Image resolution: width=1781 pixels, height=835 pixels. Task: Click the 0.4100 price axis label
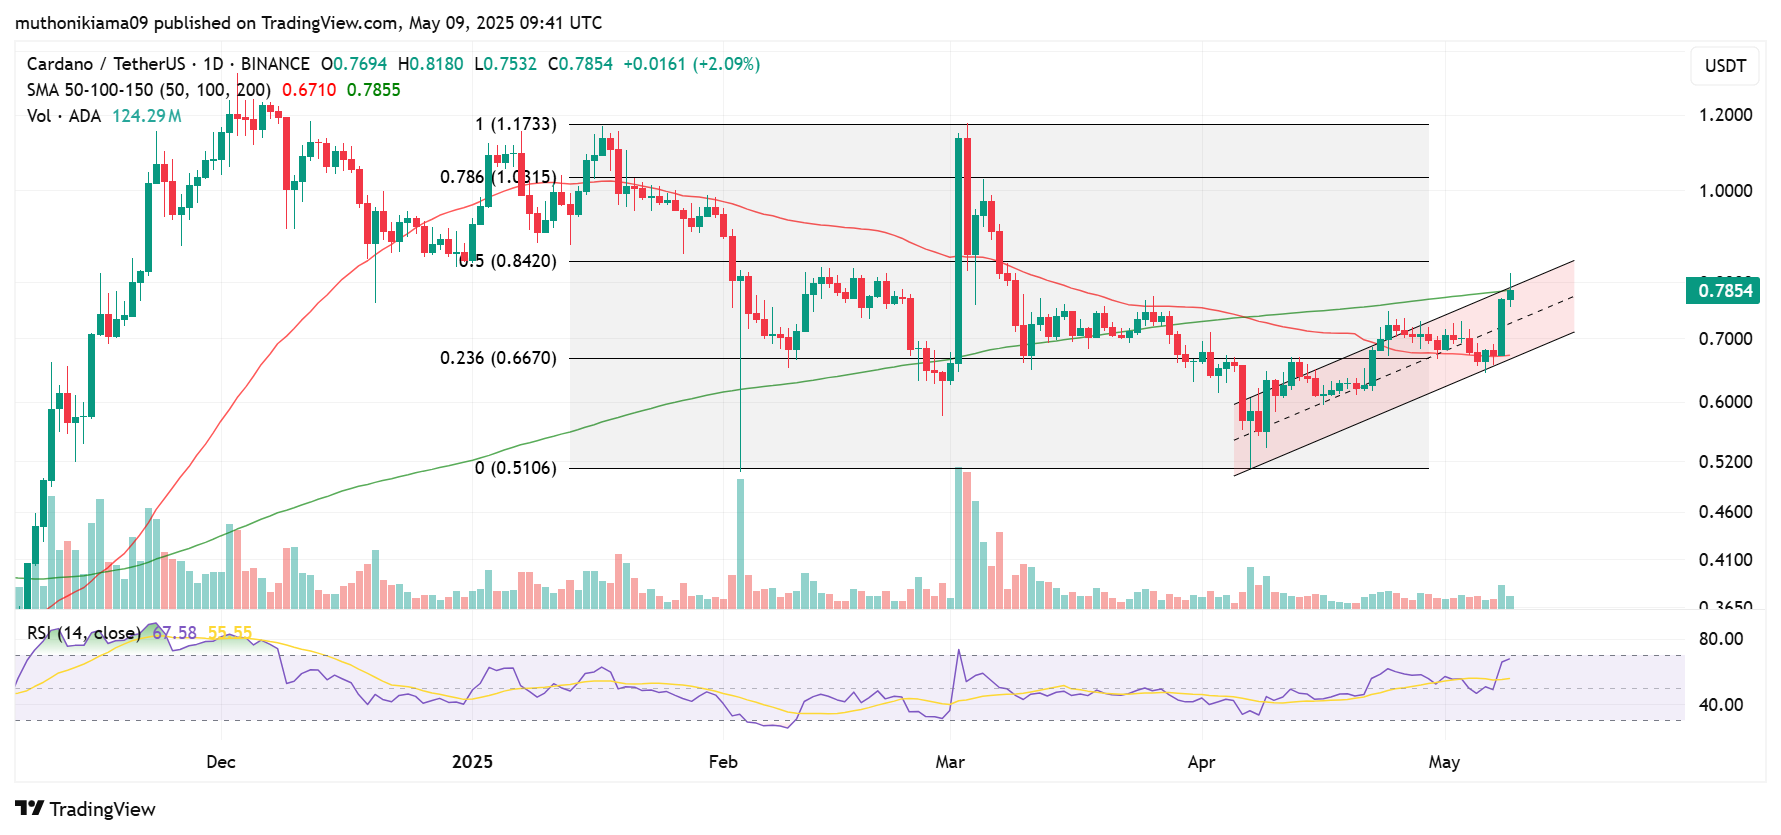1725,560
